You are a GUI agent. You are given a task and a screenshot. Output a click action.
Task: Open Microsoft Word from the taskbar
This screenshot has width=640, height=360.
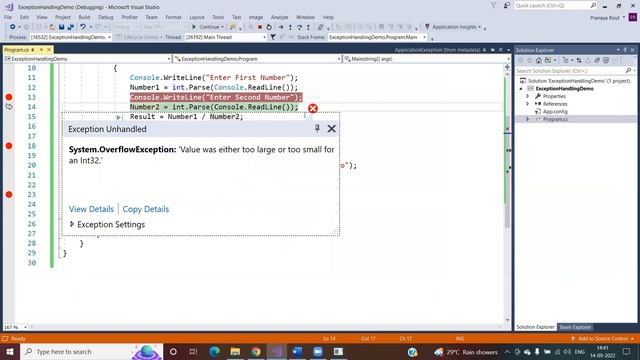[297, 351]
